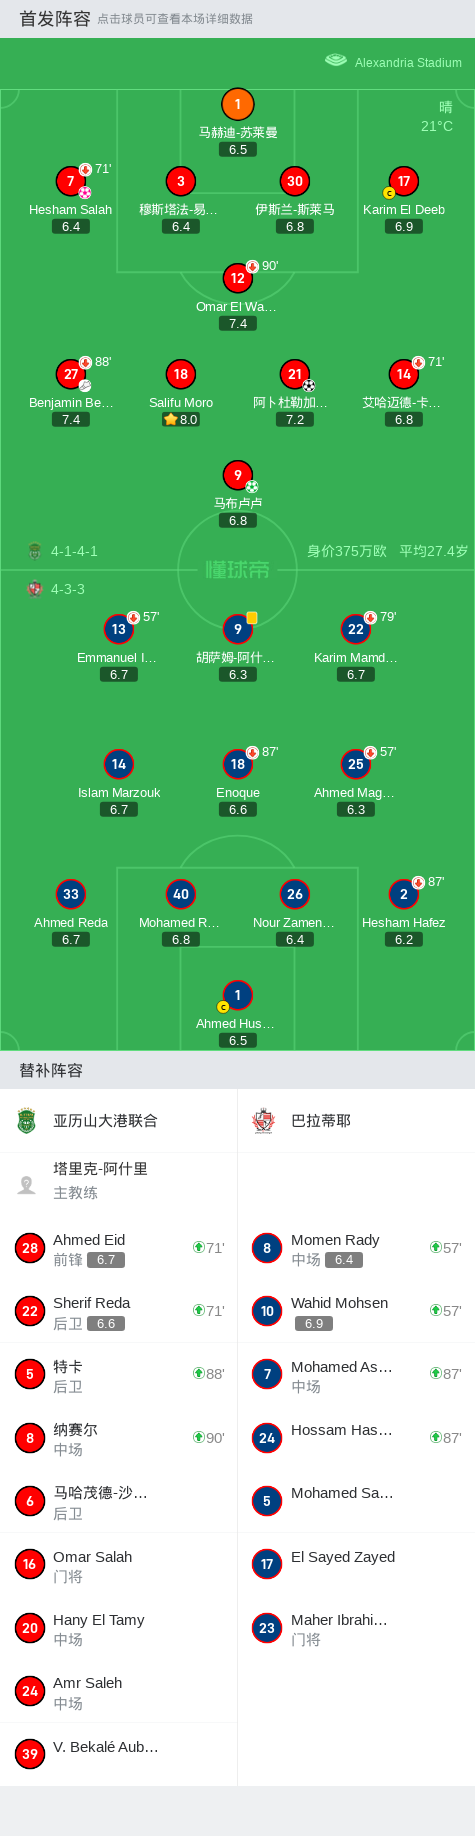
Task: Tap the Alexandria Stadium icon
Action: tap(336, 61)
